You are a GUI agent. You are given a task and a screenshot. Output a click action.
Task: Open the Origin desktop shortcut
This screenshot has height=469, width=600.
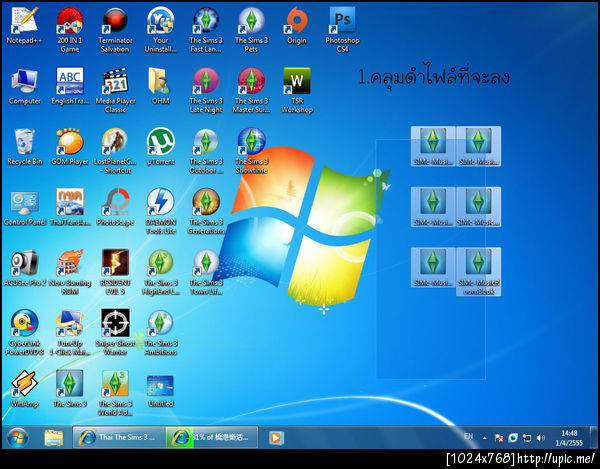pyautogui.click(x=297, y=26)
